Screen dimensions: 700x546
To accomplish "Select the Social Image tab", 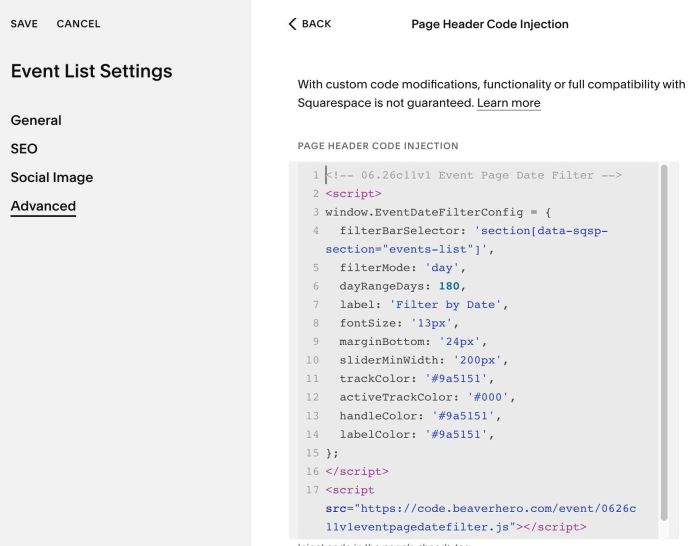I will tap(52, 178).
